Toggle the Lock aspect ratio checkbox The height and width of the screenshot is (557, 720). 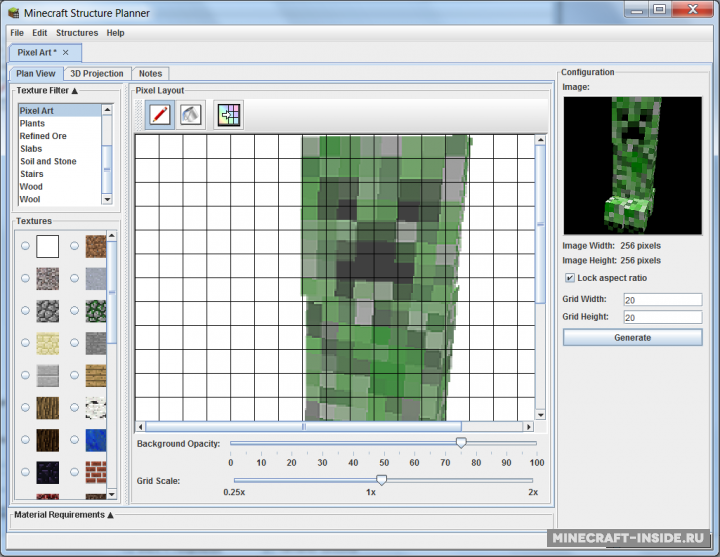pos(569,278)
